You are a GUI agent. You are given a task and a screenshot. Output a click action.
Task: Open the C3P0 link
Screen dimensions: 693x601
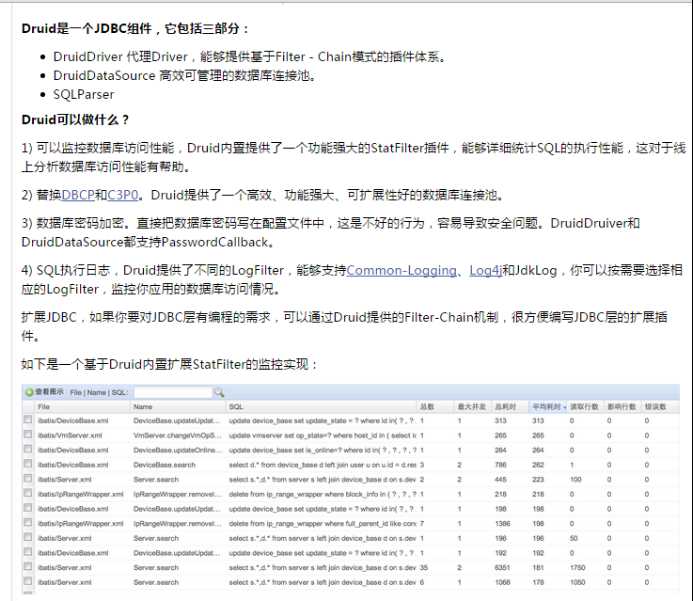(x=123, y=195)
